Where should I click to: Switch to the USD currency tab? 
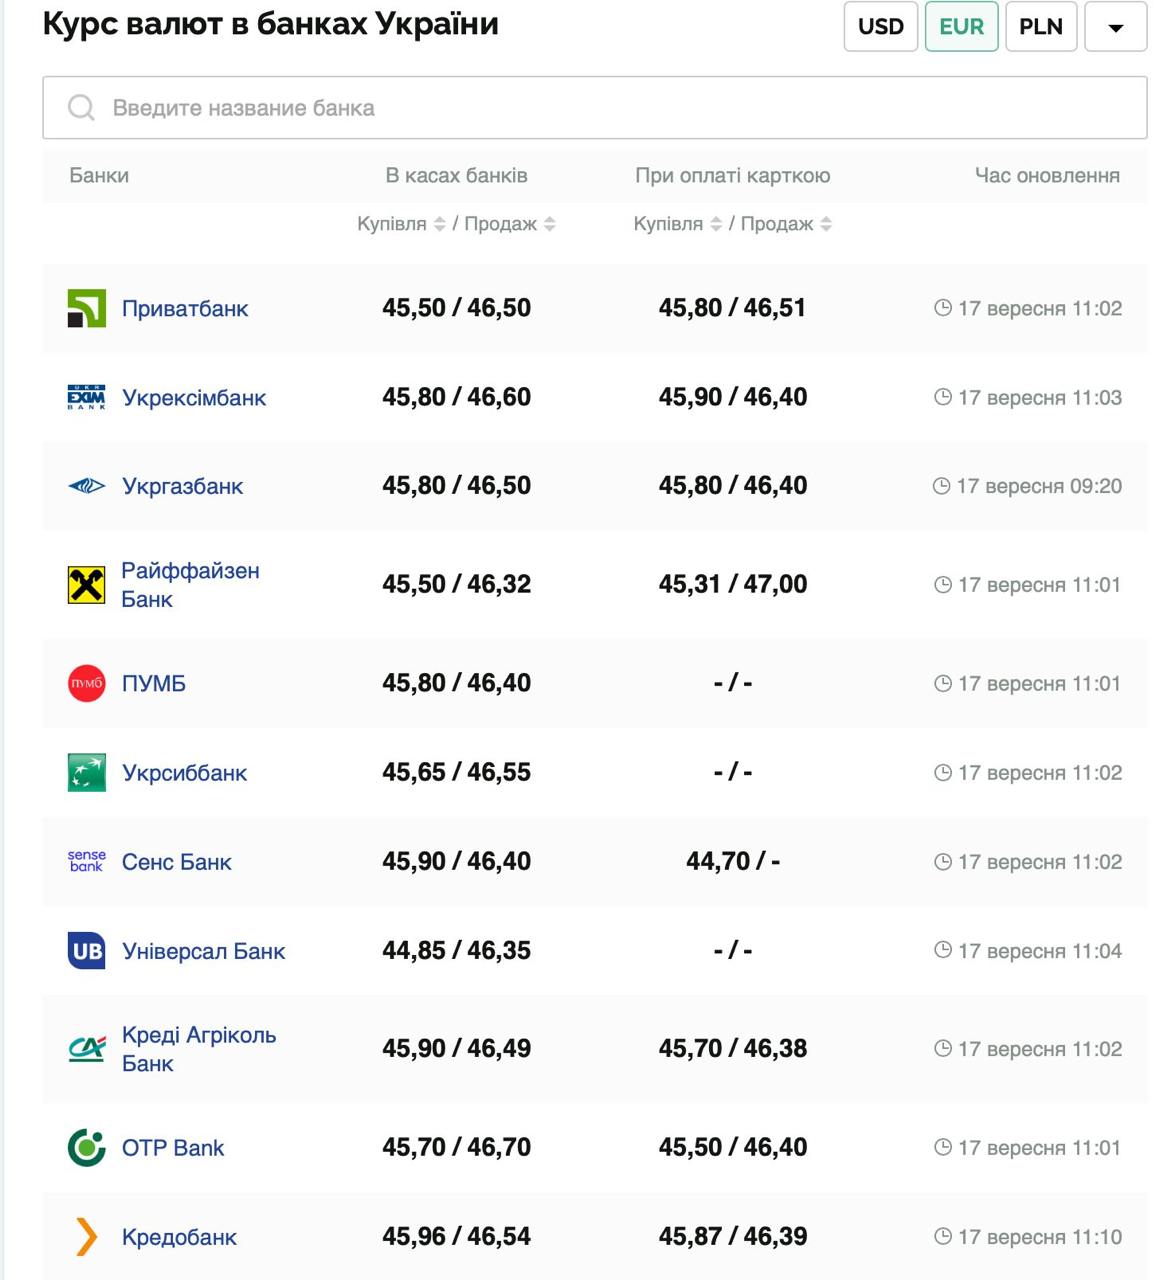pos(880,27)
